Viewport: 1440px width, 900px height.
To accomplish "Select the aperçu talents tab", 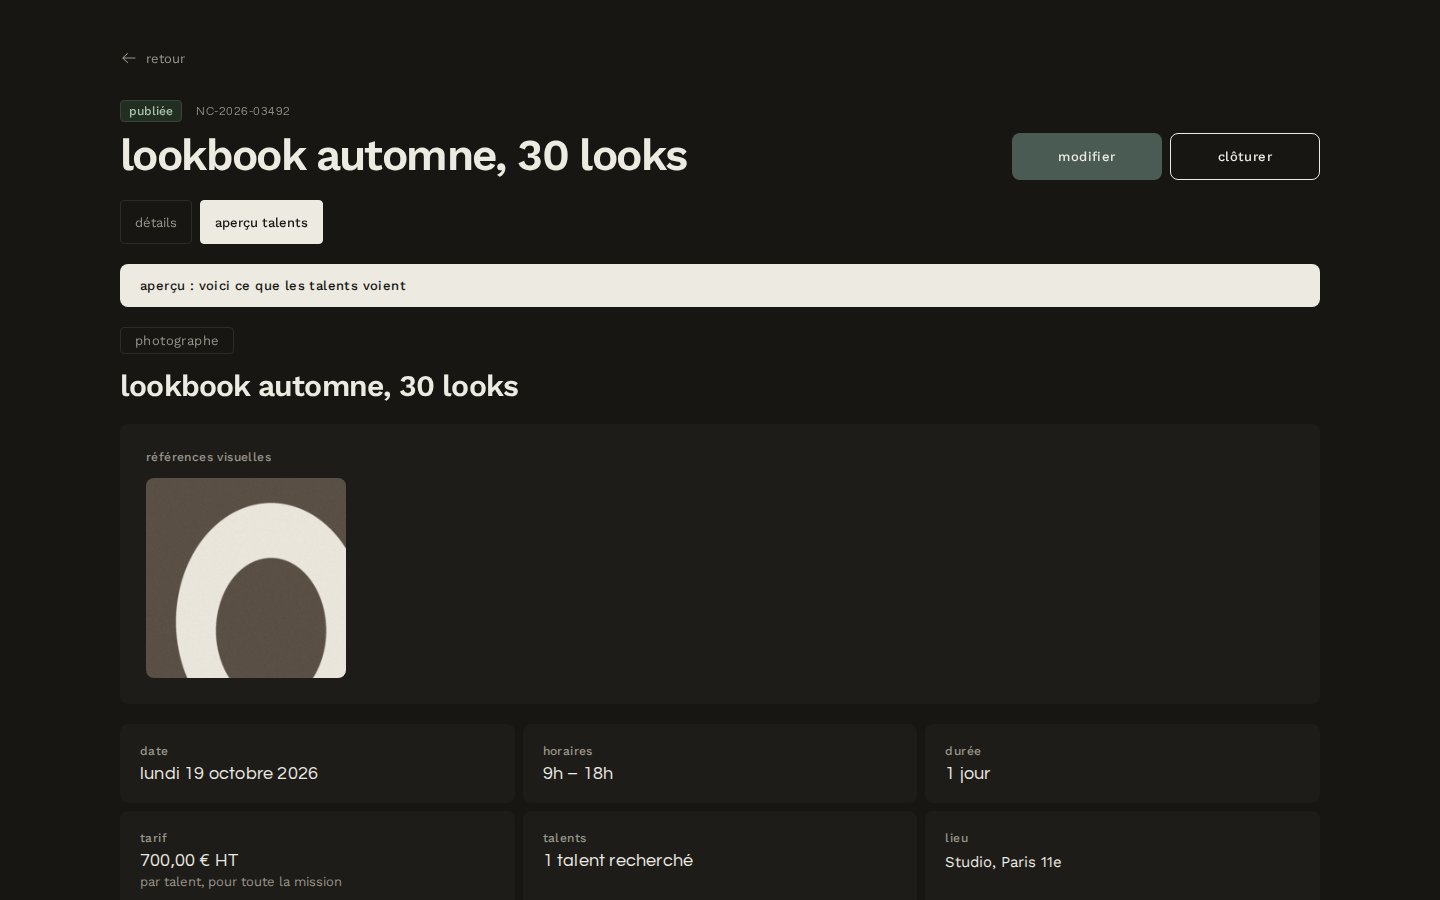I will point(261,222).
